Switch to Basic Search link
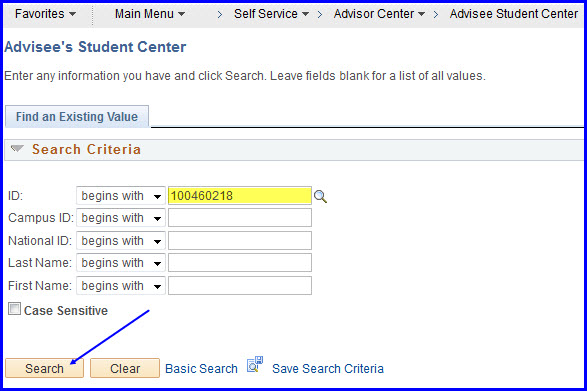587x391 pixels. coord(201,369)
